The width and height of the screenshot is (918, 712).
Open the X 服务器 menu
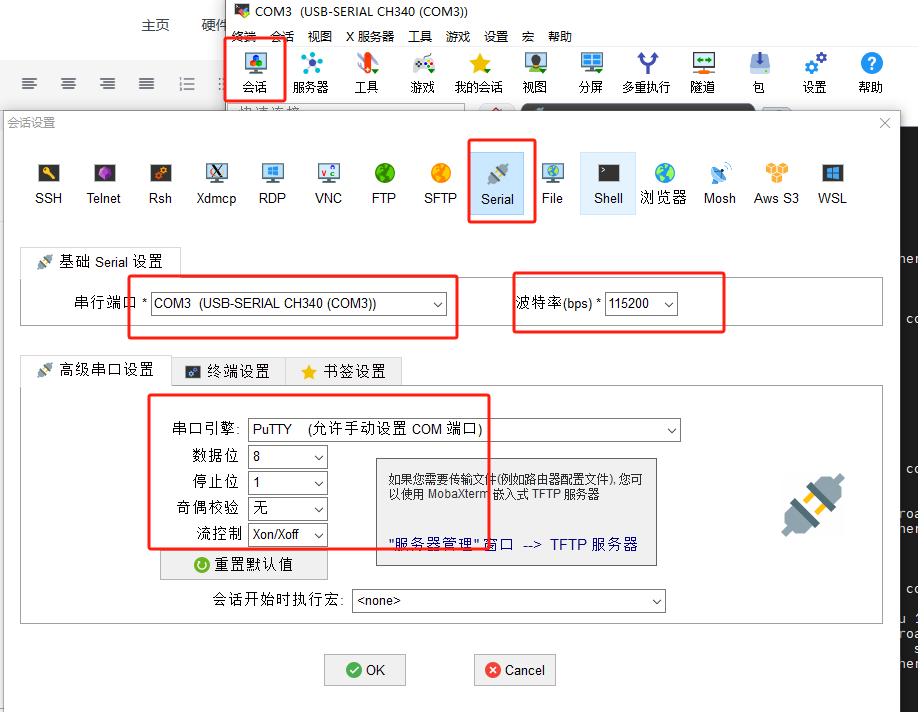(x=370, y=36)
